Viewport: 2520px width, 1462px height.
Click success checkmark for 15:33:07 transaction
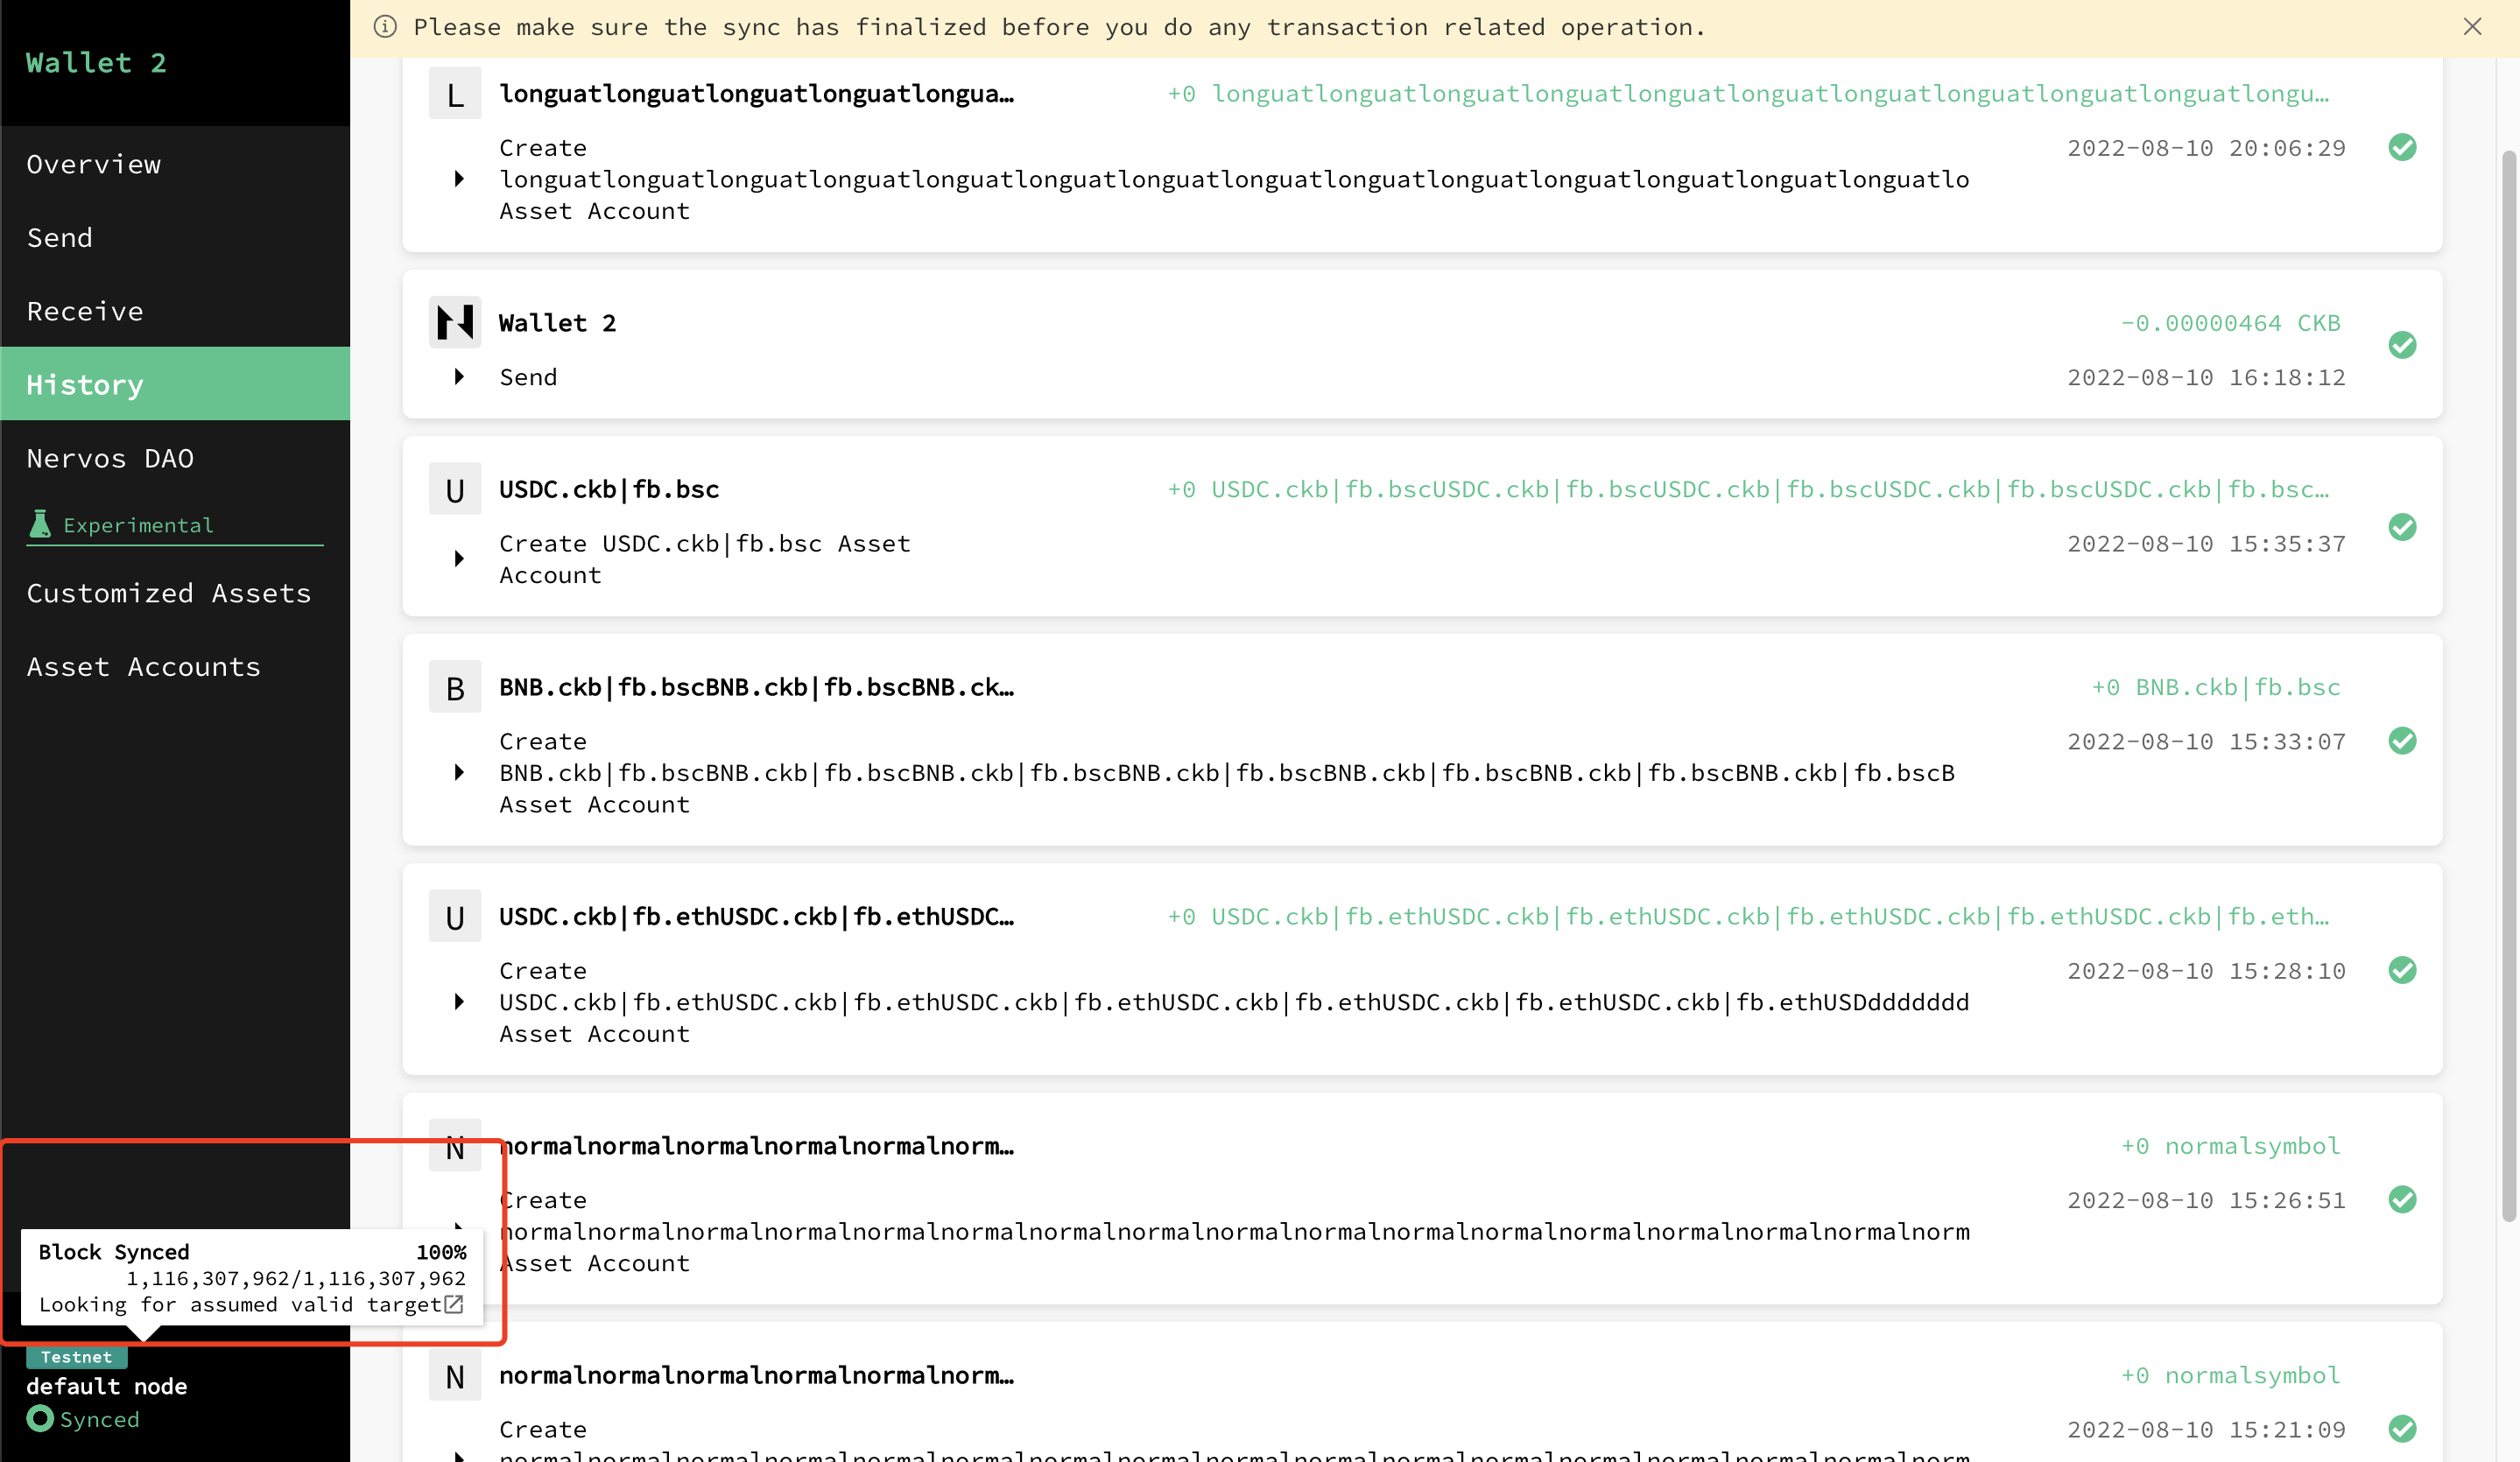click(2402, 741)
